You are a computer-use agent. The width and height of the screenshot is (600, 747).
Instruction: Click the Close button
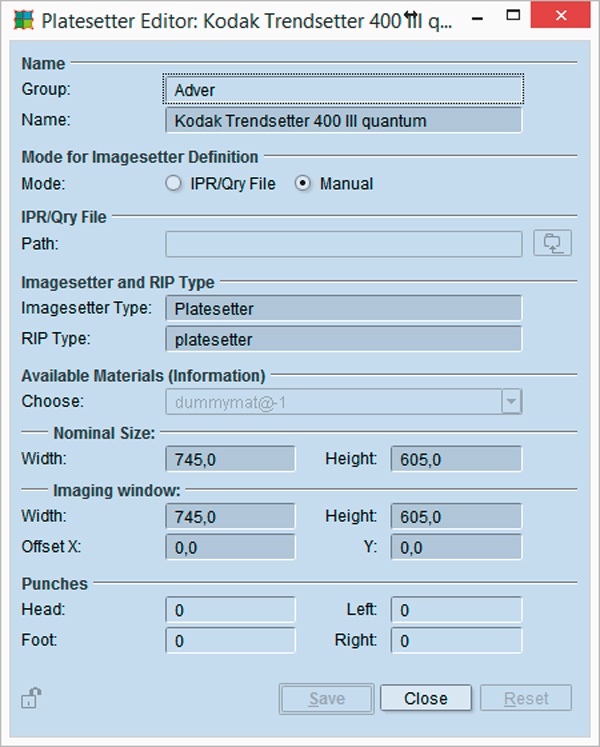point(426,698)
